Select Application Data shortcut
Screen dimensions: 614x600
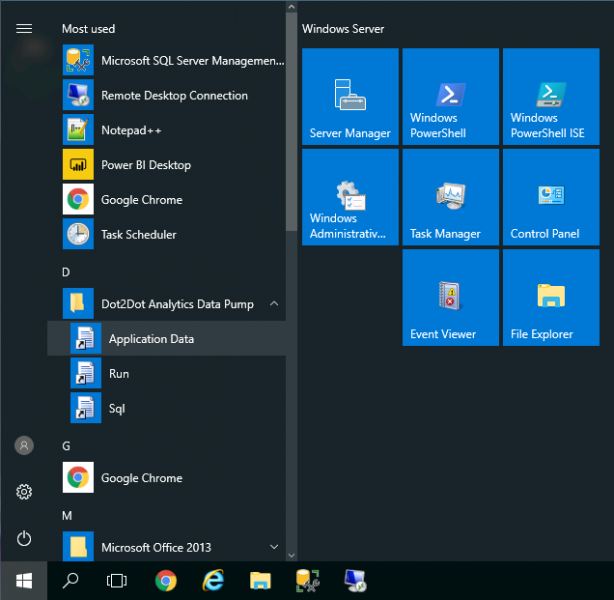pyautogui.click(x=151, y=339)
